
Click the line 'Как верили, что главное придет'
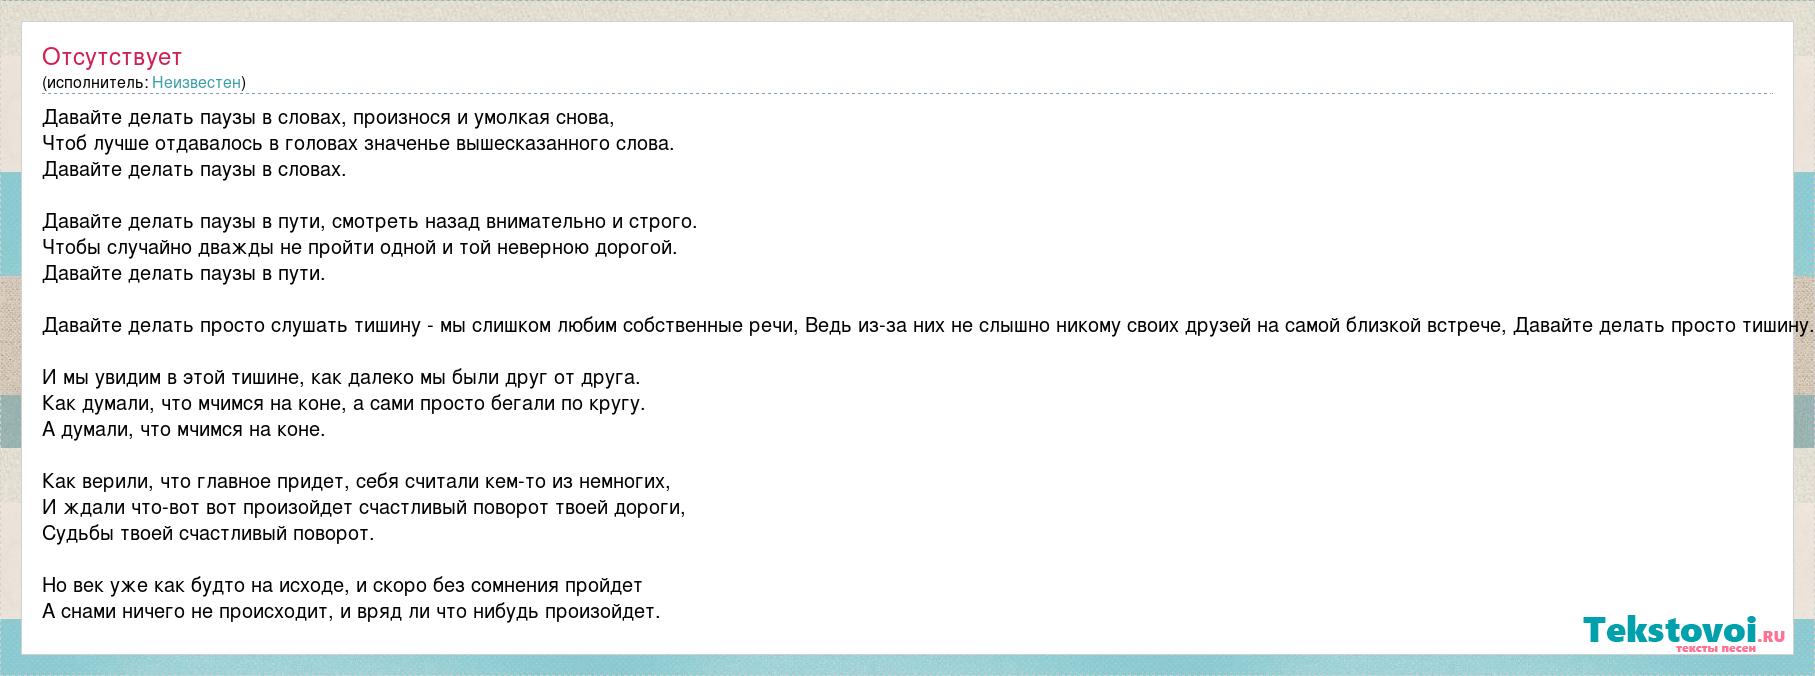pyautogui.click(x=356, y=482)
